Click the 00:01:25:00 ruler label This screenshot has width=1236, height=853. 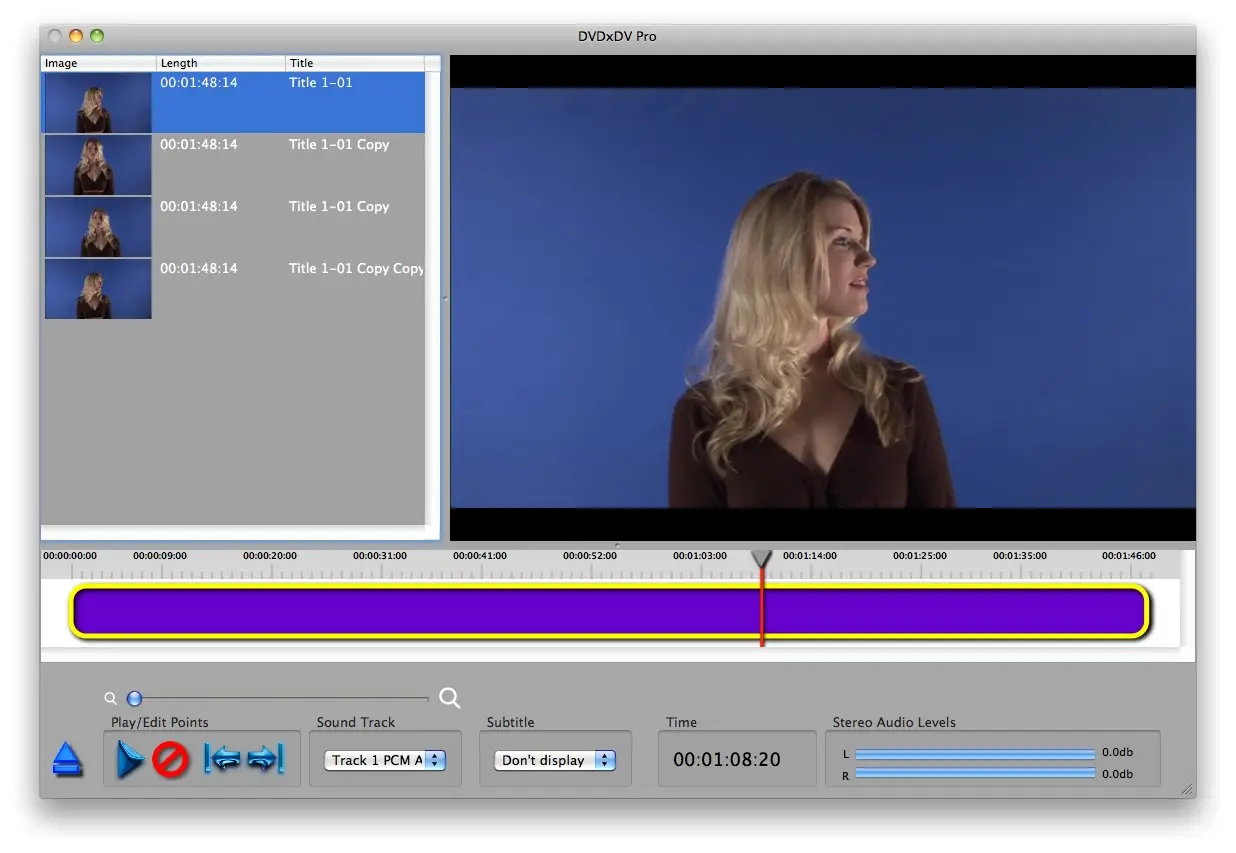pyautogui.click(x=920, y=556)
